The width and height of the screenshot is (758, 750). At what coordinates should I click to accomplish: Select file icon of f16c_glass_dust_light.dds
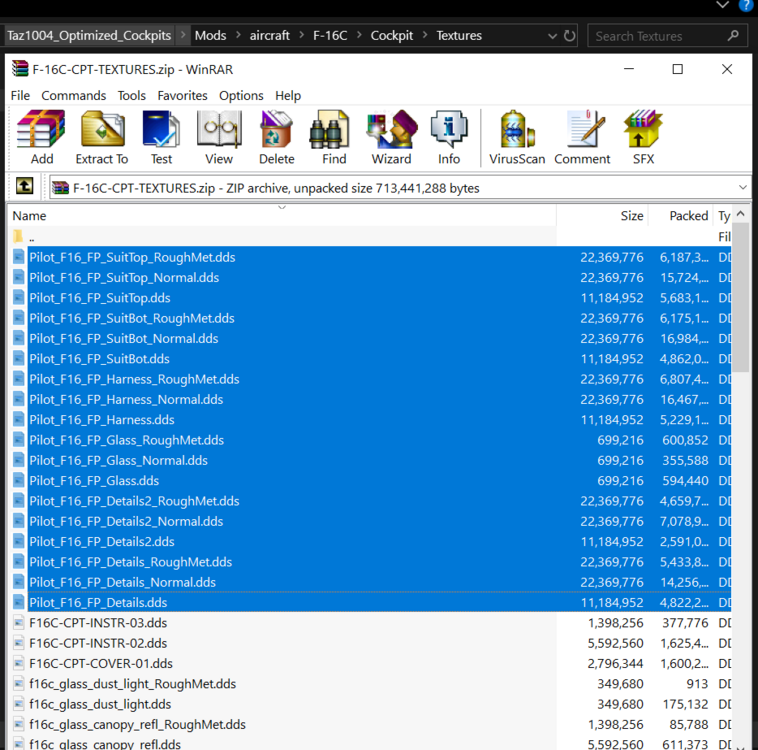click(x=18, y=704)
